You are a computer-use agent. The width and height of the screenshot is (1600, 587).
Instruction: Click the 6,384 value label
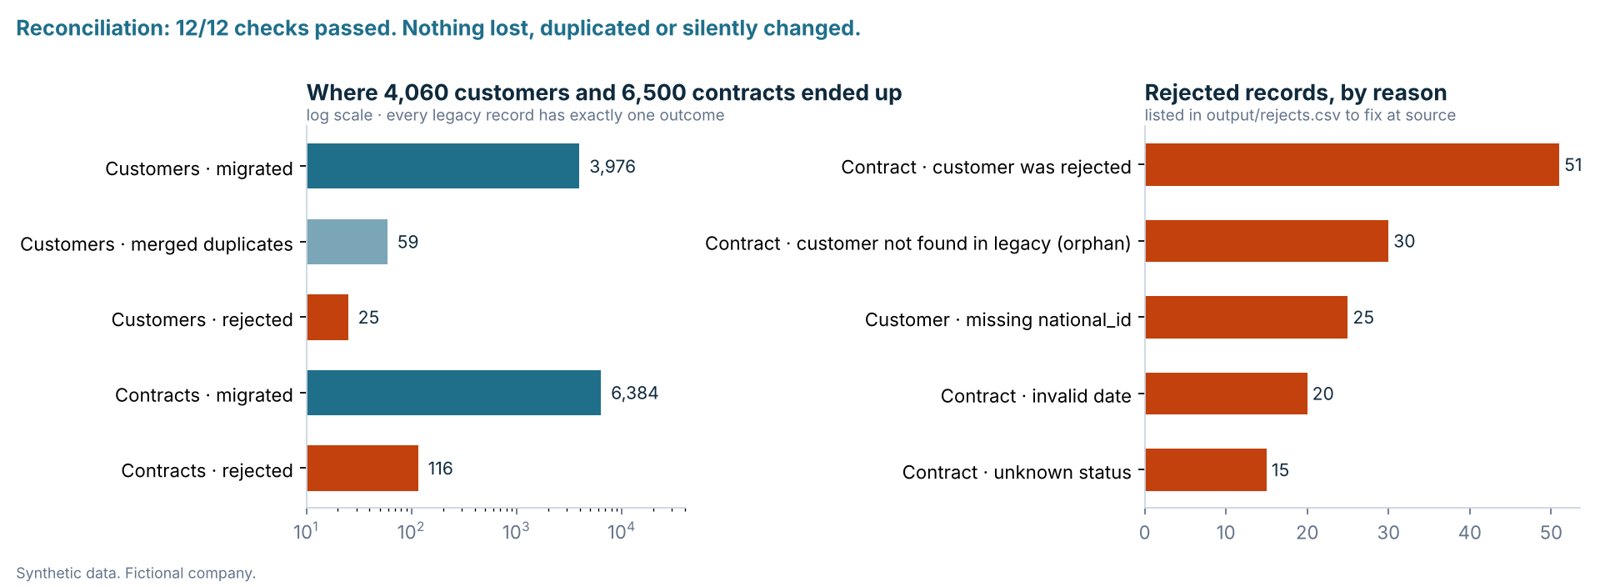click(634, 393)
